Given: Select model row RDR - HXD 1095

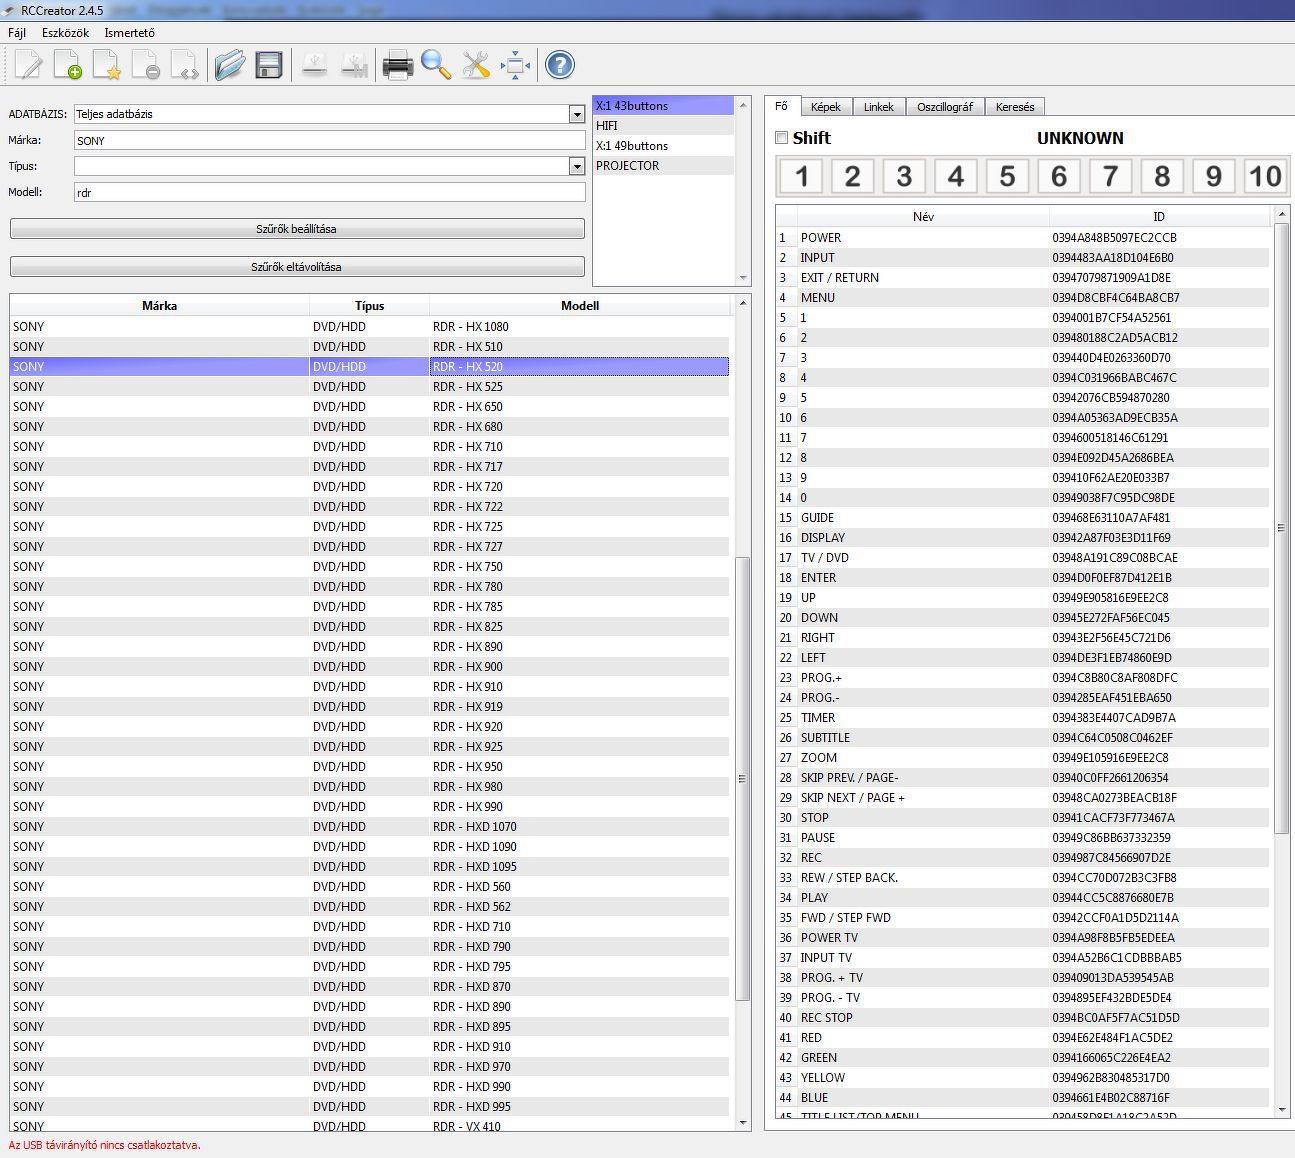Looking at the screenshot, I should (x=370, y=867).
